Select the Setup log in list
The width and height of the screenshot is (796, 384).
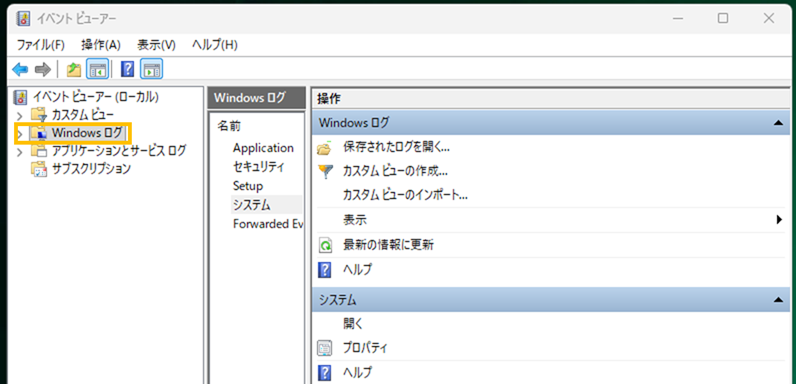coord(248,186)
